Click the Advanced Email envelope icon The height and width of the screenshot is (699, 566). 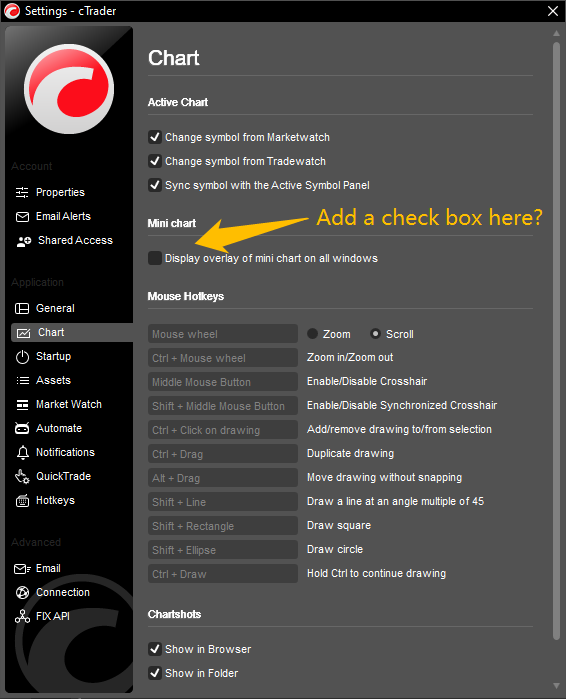[x=22, y=569]
